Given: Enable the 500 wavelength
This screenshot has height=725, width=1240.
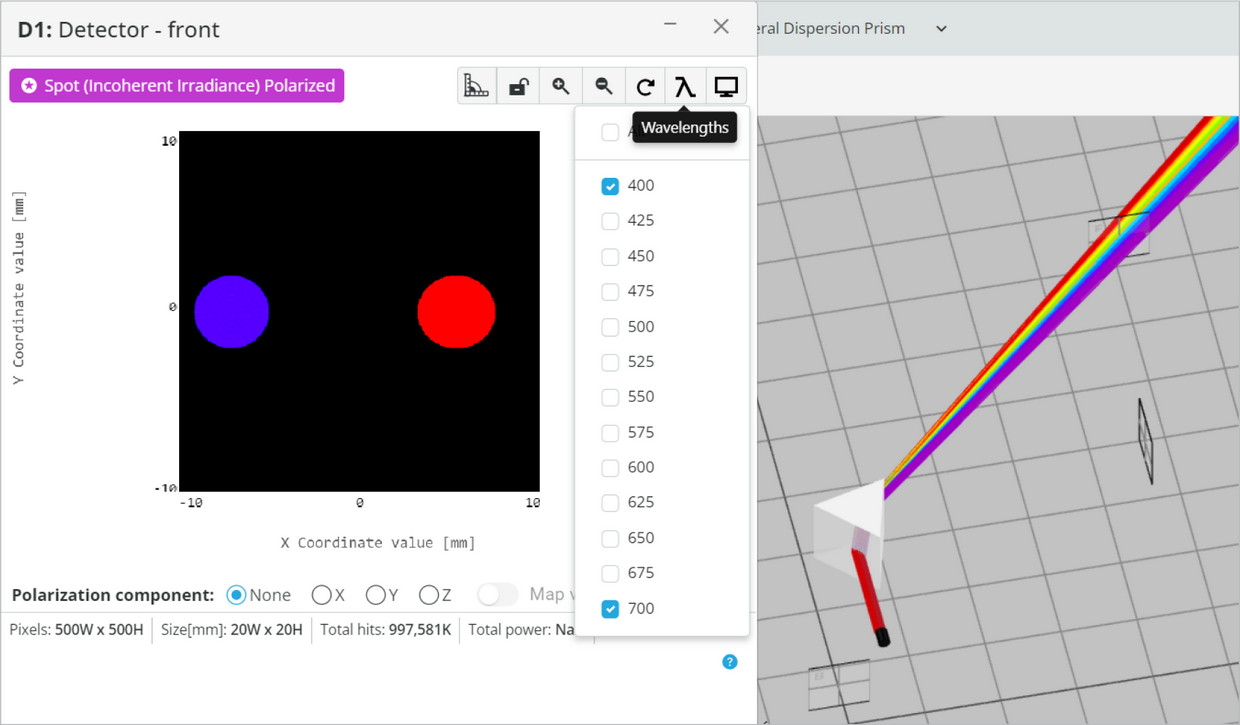Looking at the screenshot, I should [610, 327].
